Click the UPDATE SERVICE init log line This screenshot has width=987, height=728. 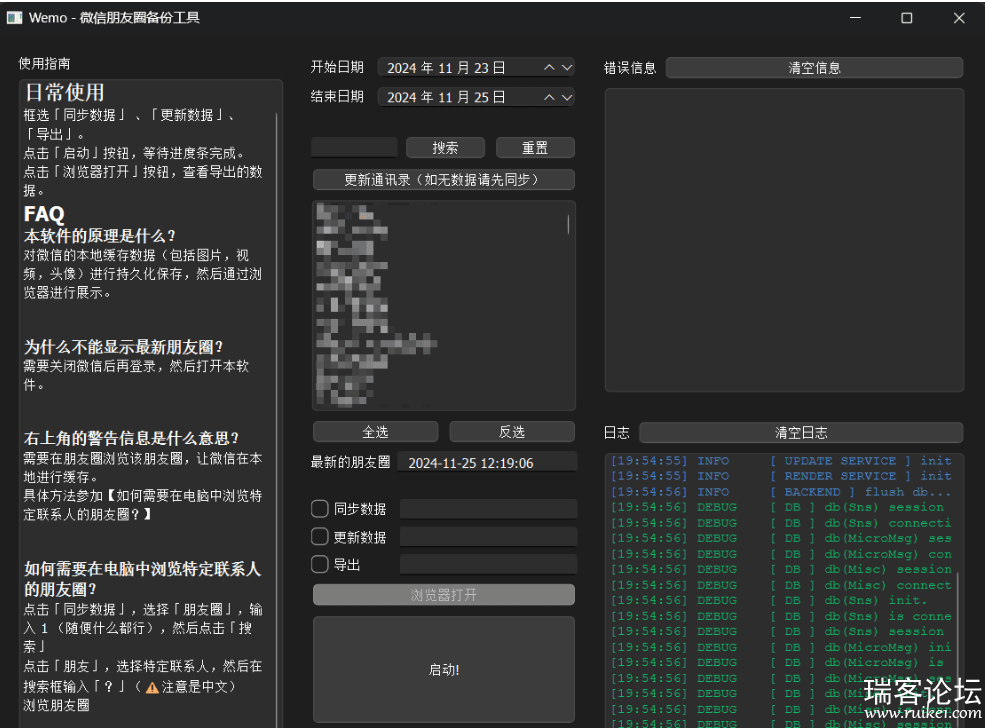(x=781, y=461)
